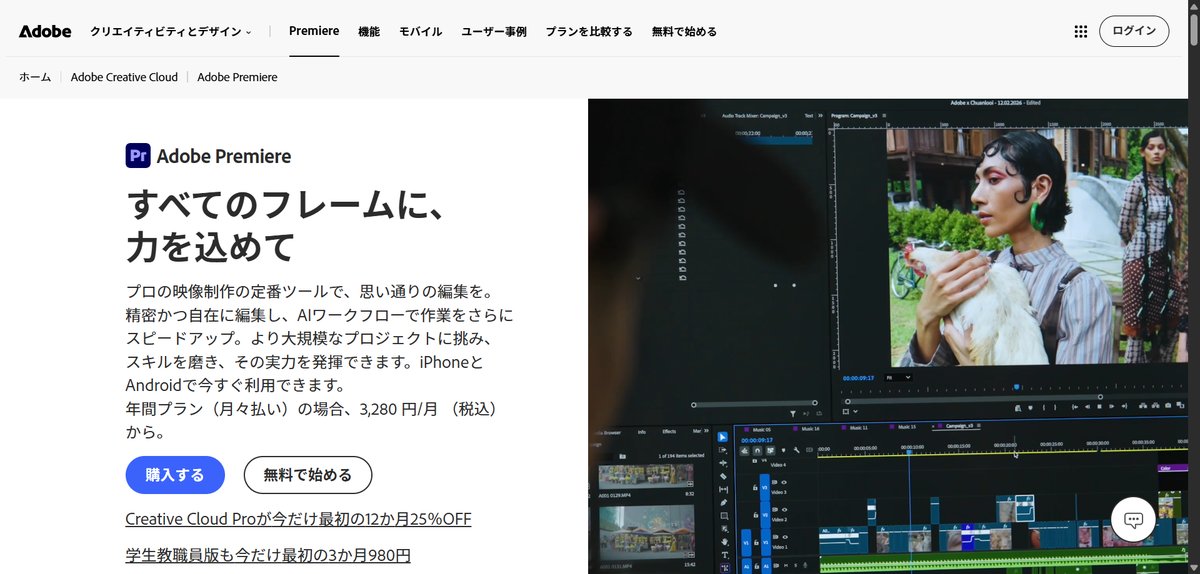Click the timeline wrench settings icon
This screenshot has height=574, width=1200.
796,450
